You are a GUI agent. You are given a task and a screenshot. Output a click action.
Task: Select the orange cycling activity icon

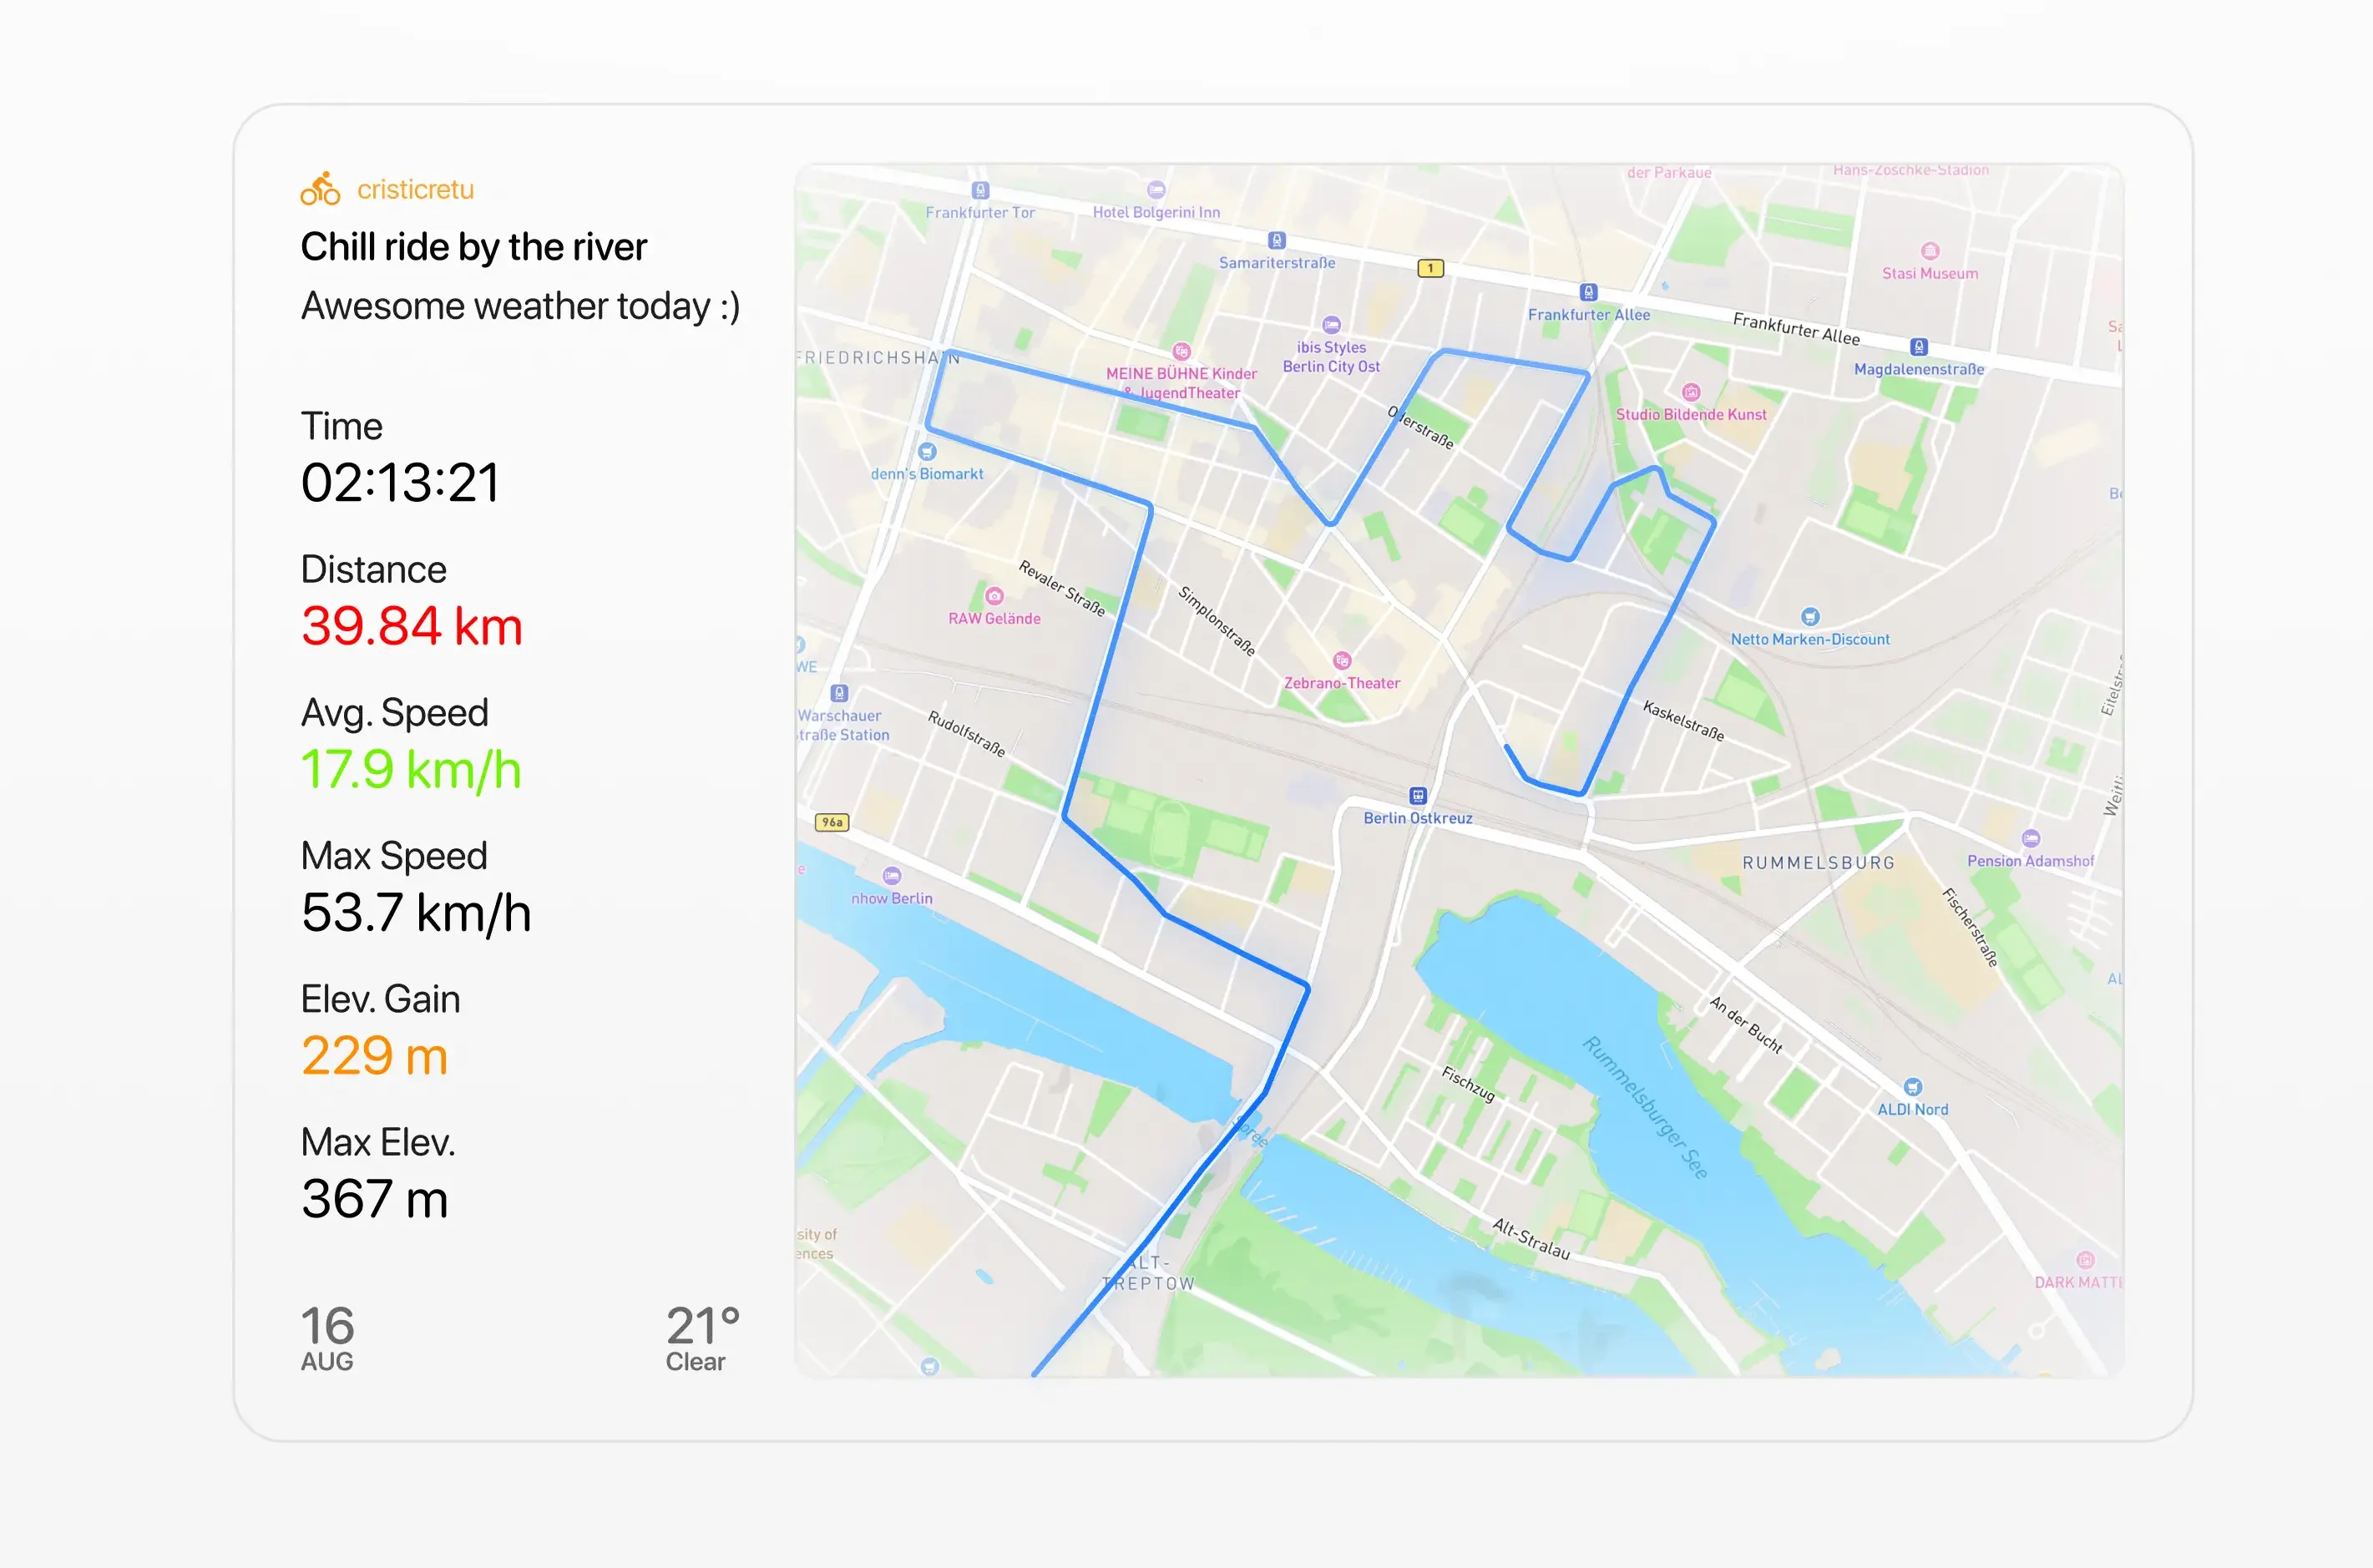coord(320,186)
